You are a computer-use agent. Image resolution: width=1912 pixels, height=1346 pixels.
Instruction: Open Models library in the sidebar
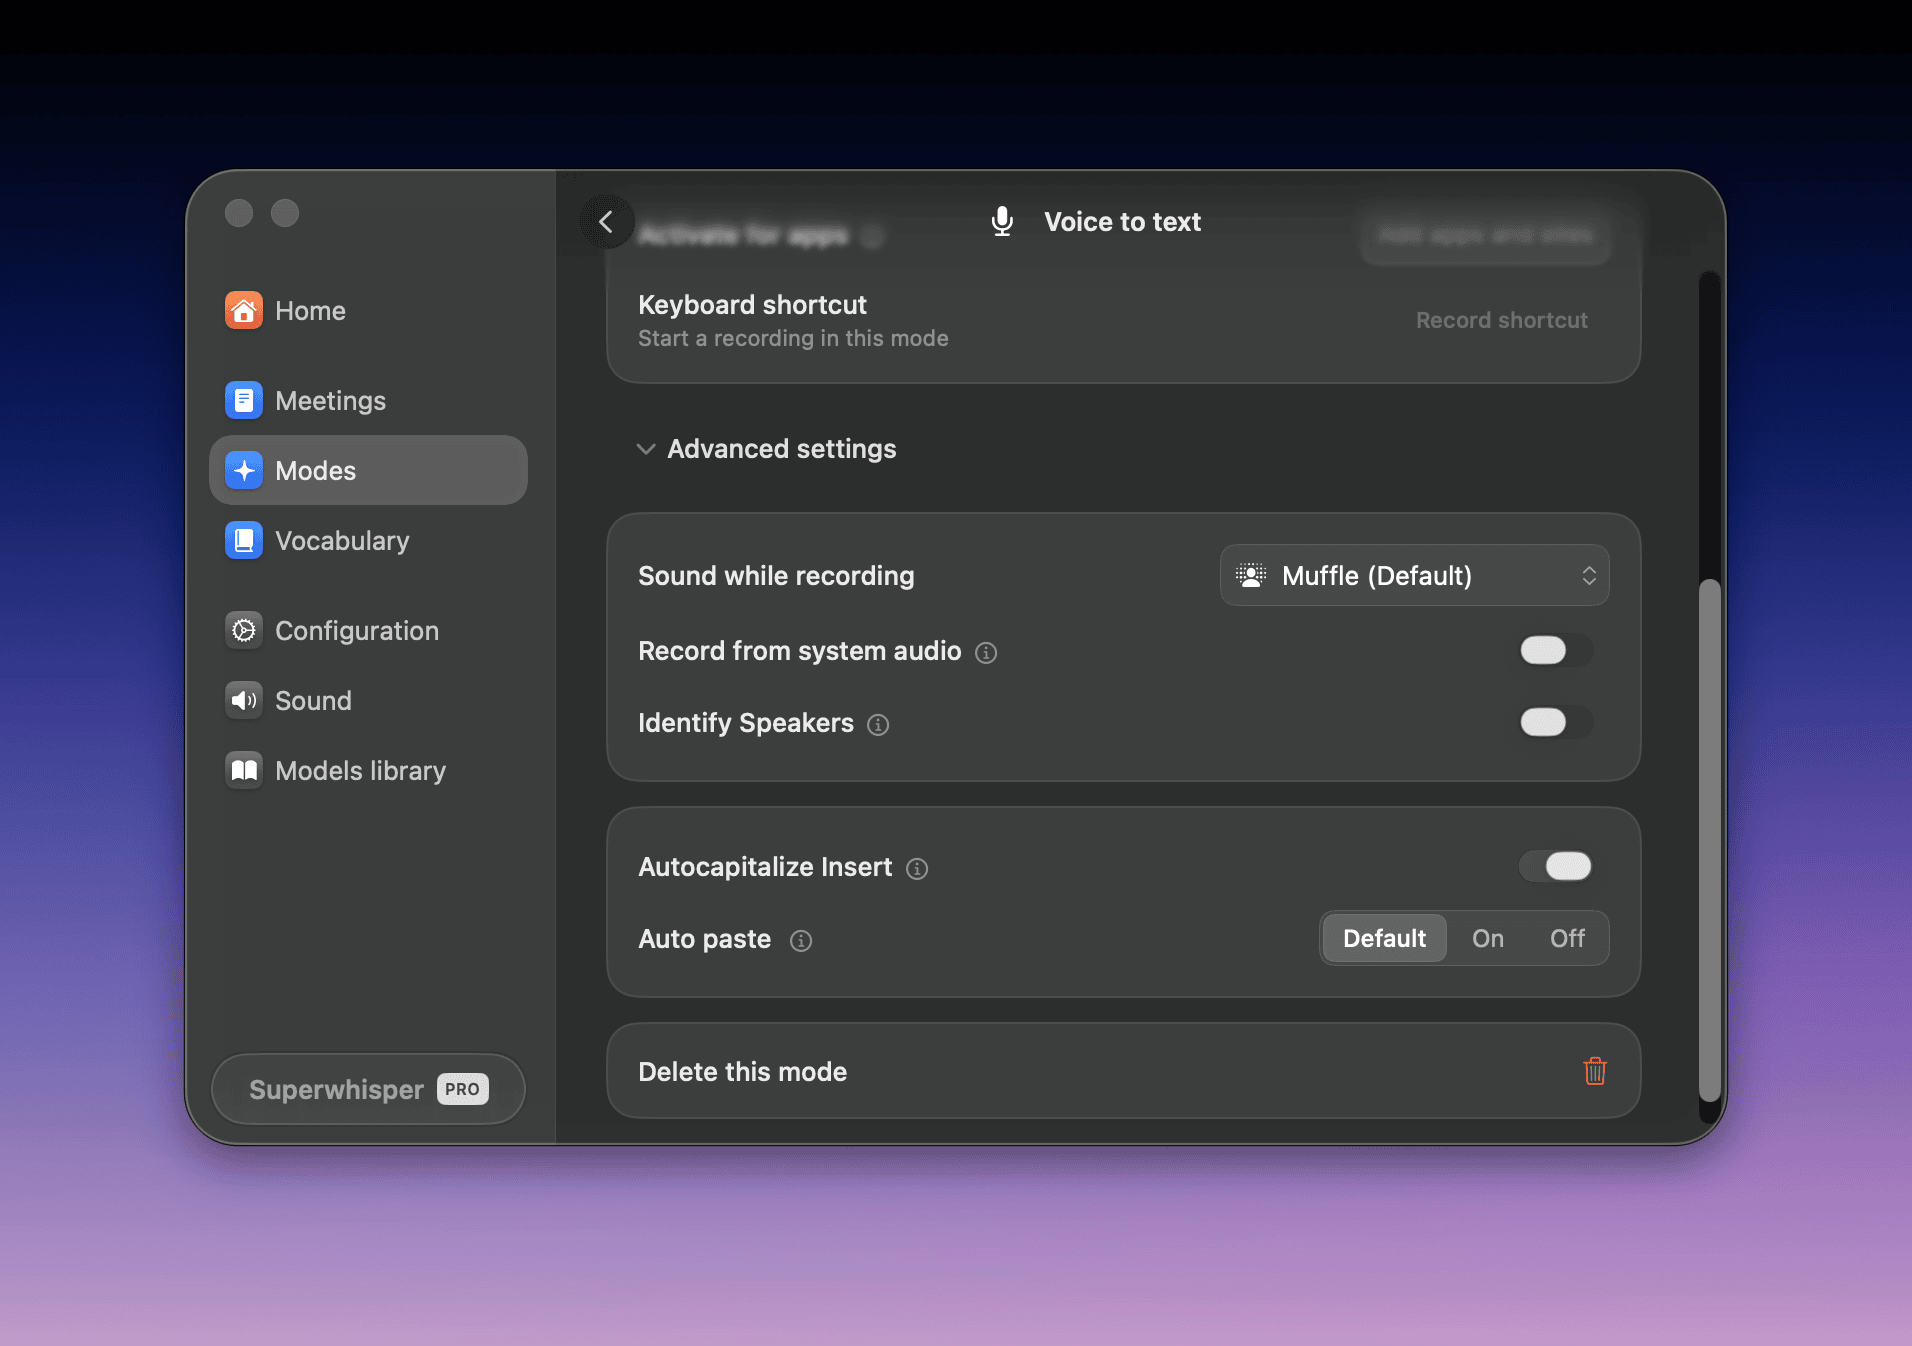[368, 771]
